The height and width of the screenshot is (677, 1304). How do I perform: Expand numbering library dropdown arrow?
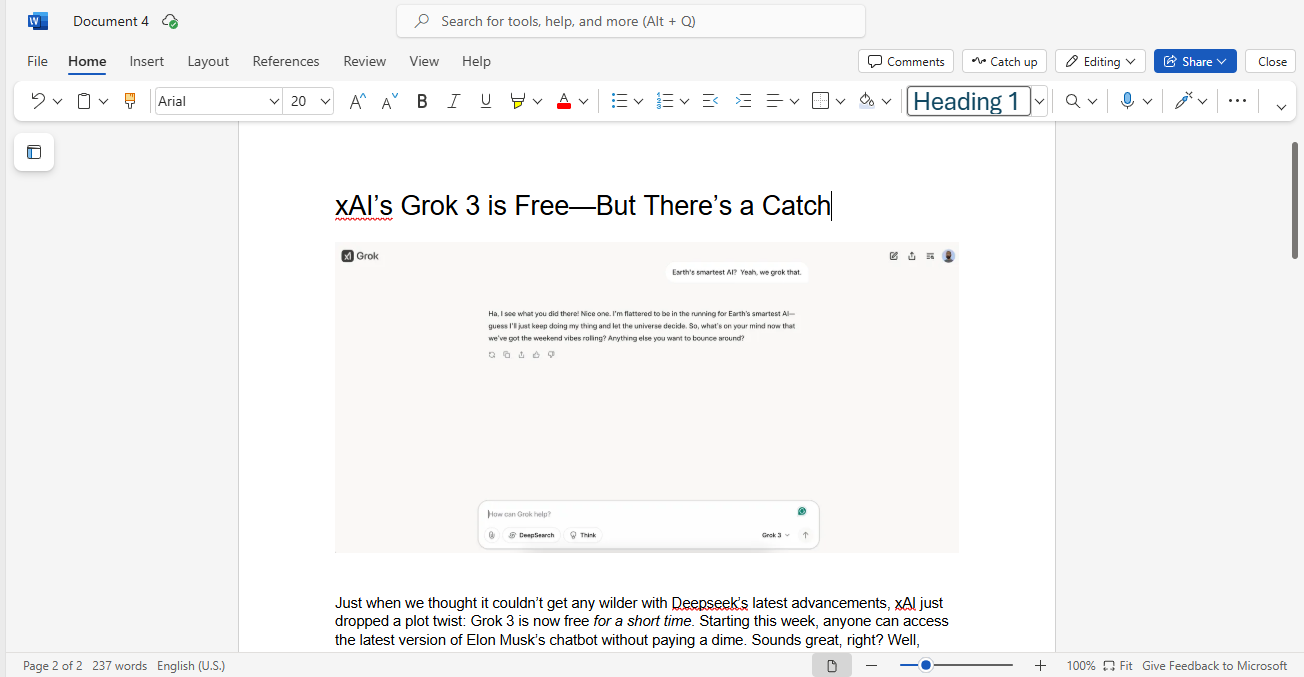[685, 101]
